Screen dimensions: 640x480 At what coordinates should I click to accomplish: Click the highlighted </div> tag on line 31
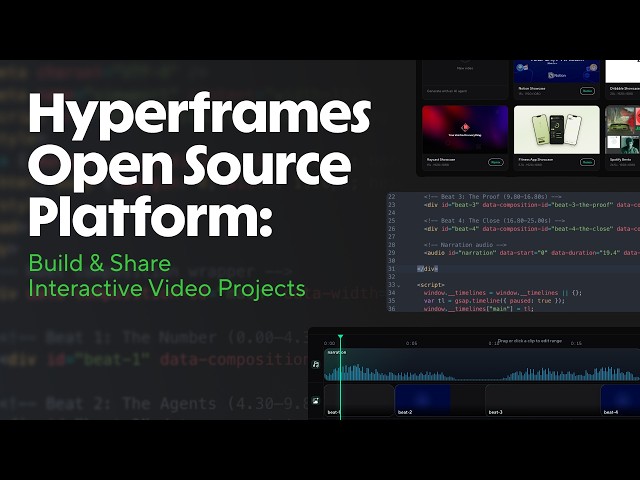click(x=427, y=269)
